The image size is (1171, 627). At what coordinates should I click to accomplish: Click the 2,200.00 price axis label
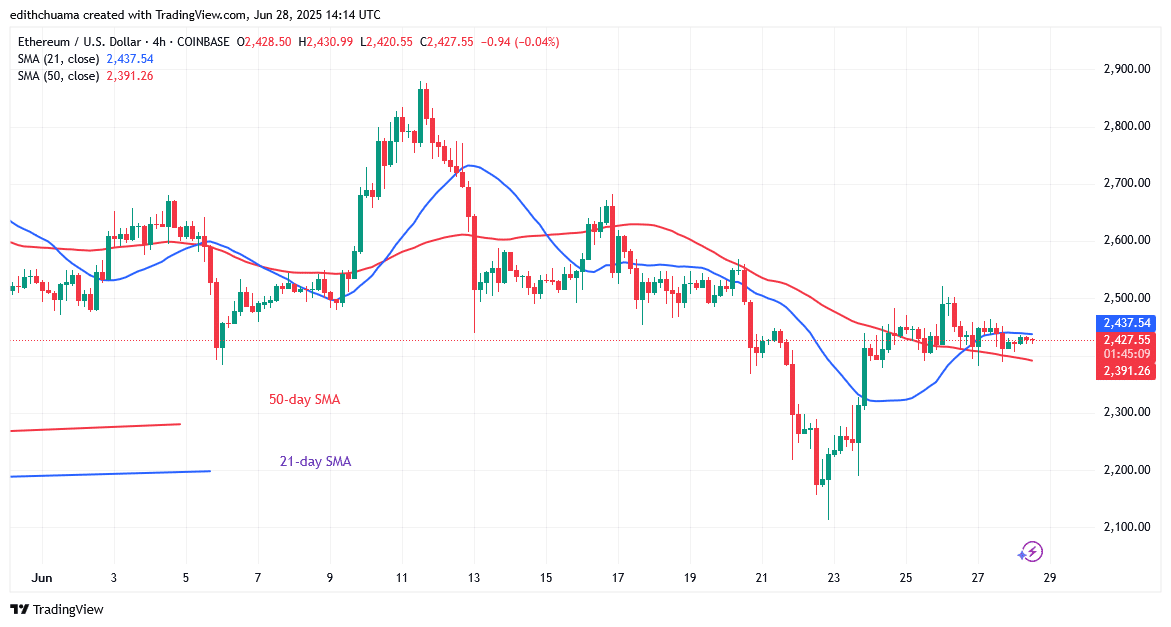pyautogui.click(x=1126, y=470)
